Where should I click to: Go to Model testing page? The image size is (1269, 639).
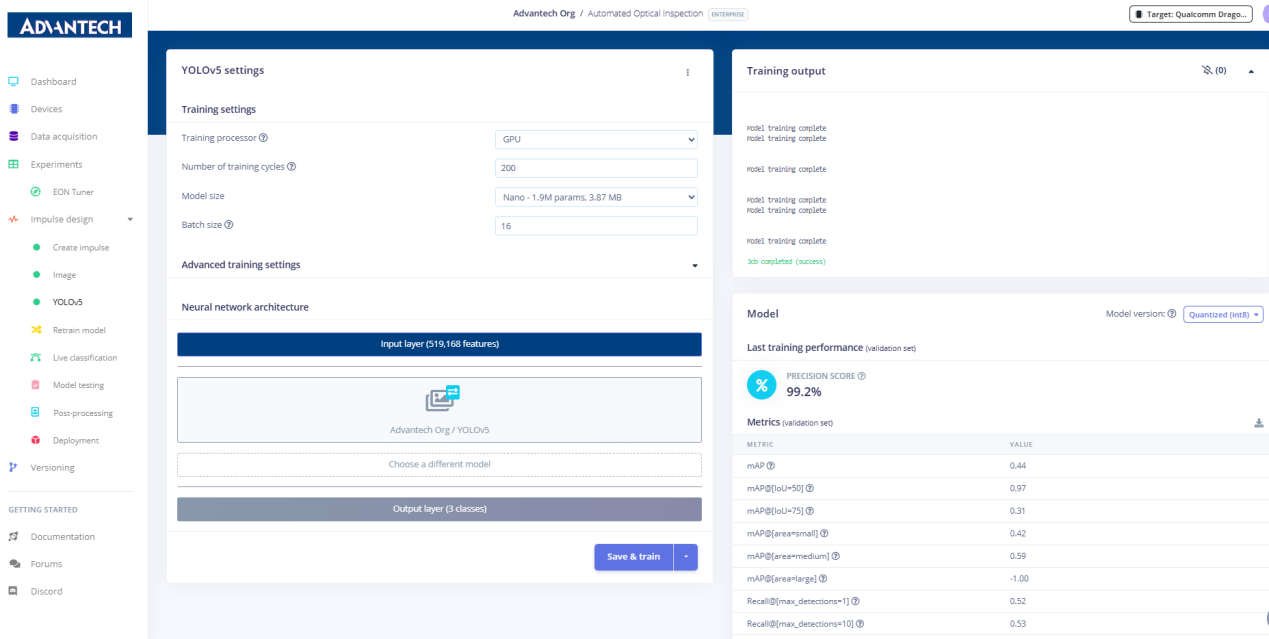click(78, 385)
